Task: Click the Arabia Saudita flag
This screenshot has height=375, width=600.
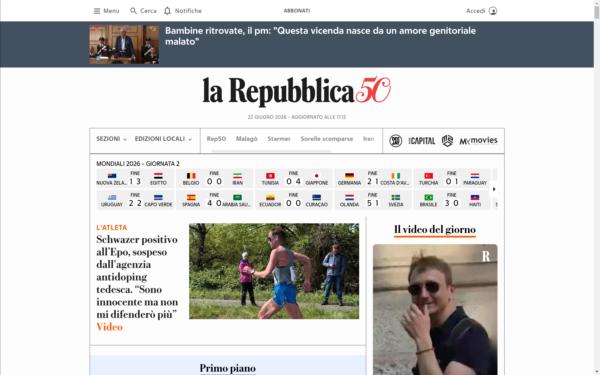Action: click(x=237, y=197)
